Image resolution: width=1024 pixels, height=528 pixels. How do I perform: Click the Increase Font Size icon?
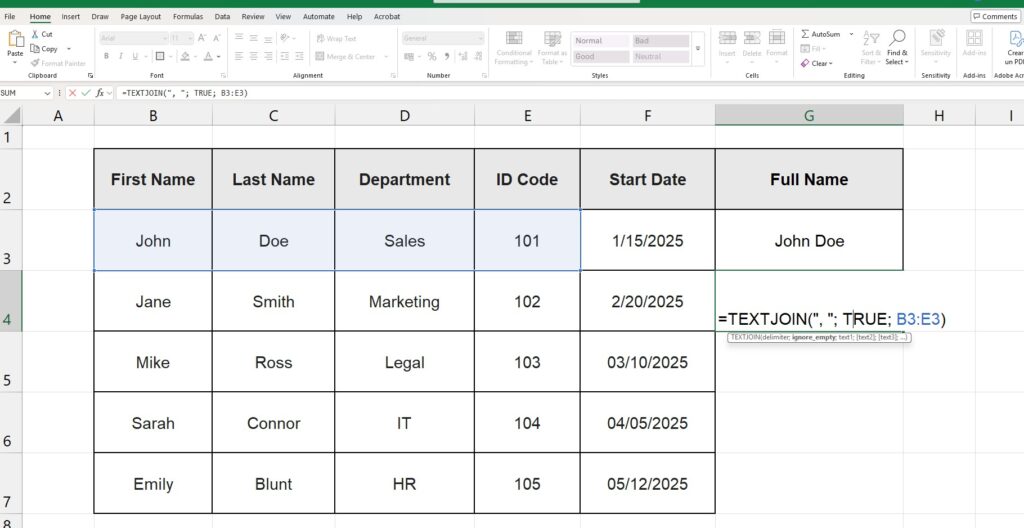click(x=202, y=39)
